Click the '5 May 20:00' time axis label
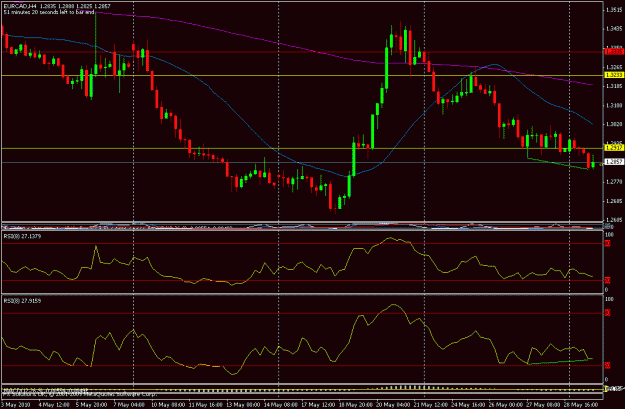 91,405
